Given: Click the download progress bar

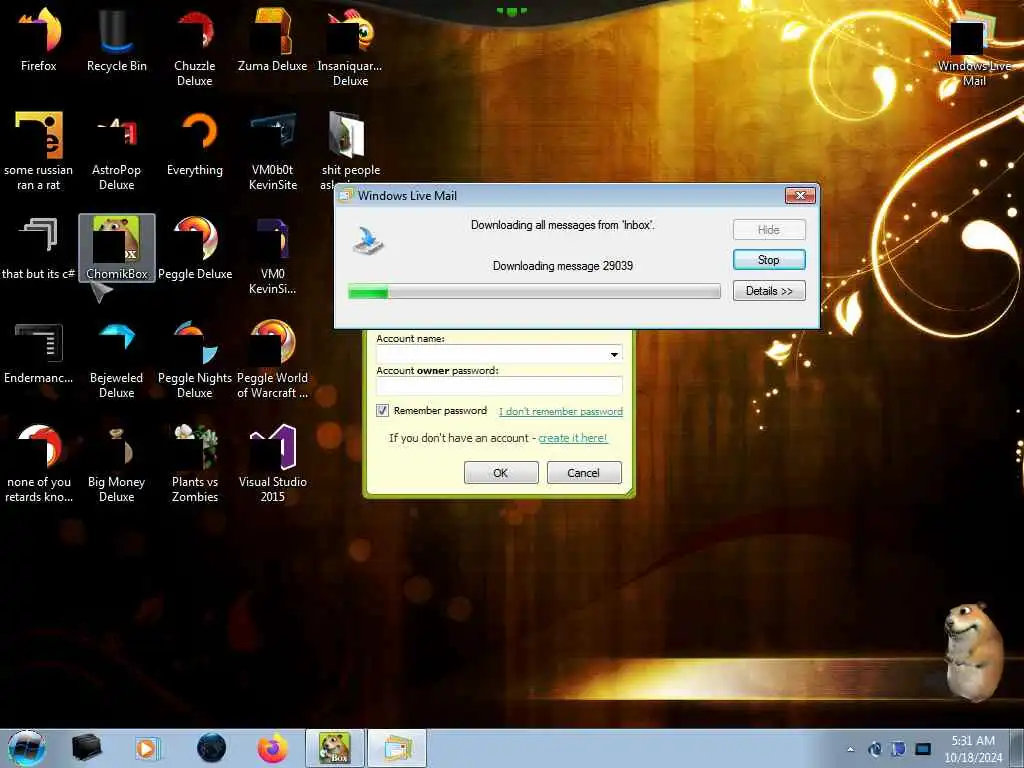Looking at the screenshot, I should (x=534, y=291).
